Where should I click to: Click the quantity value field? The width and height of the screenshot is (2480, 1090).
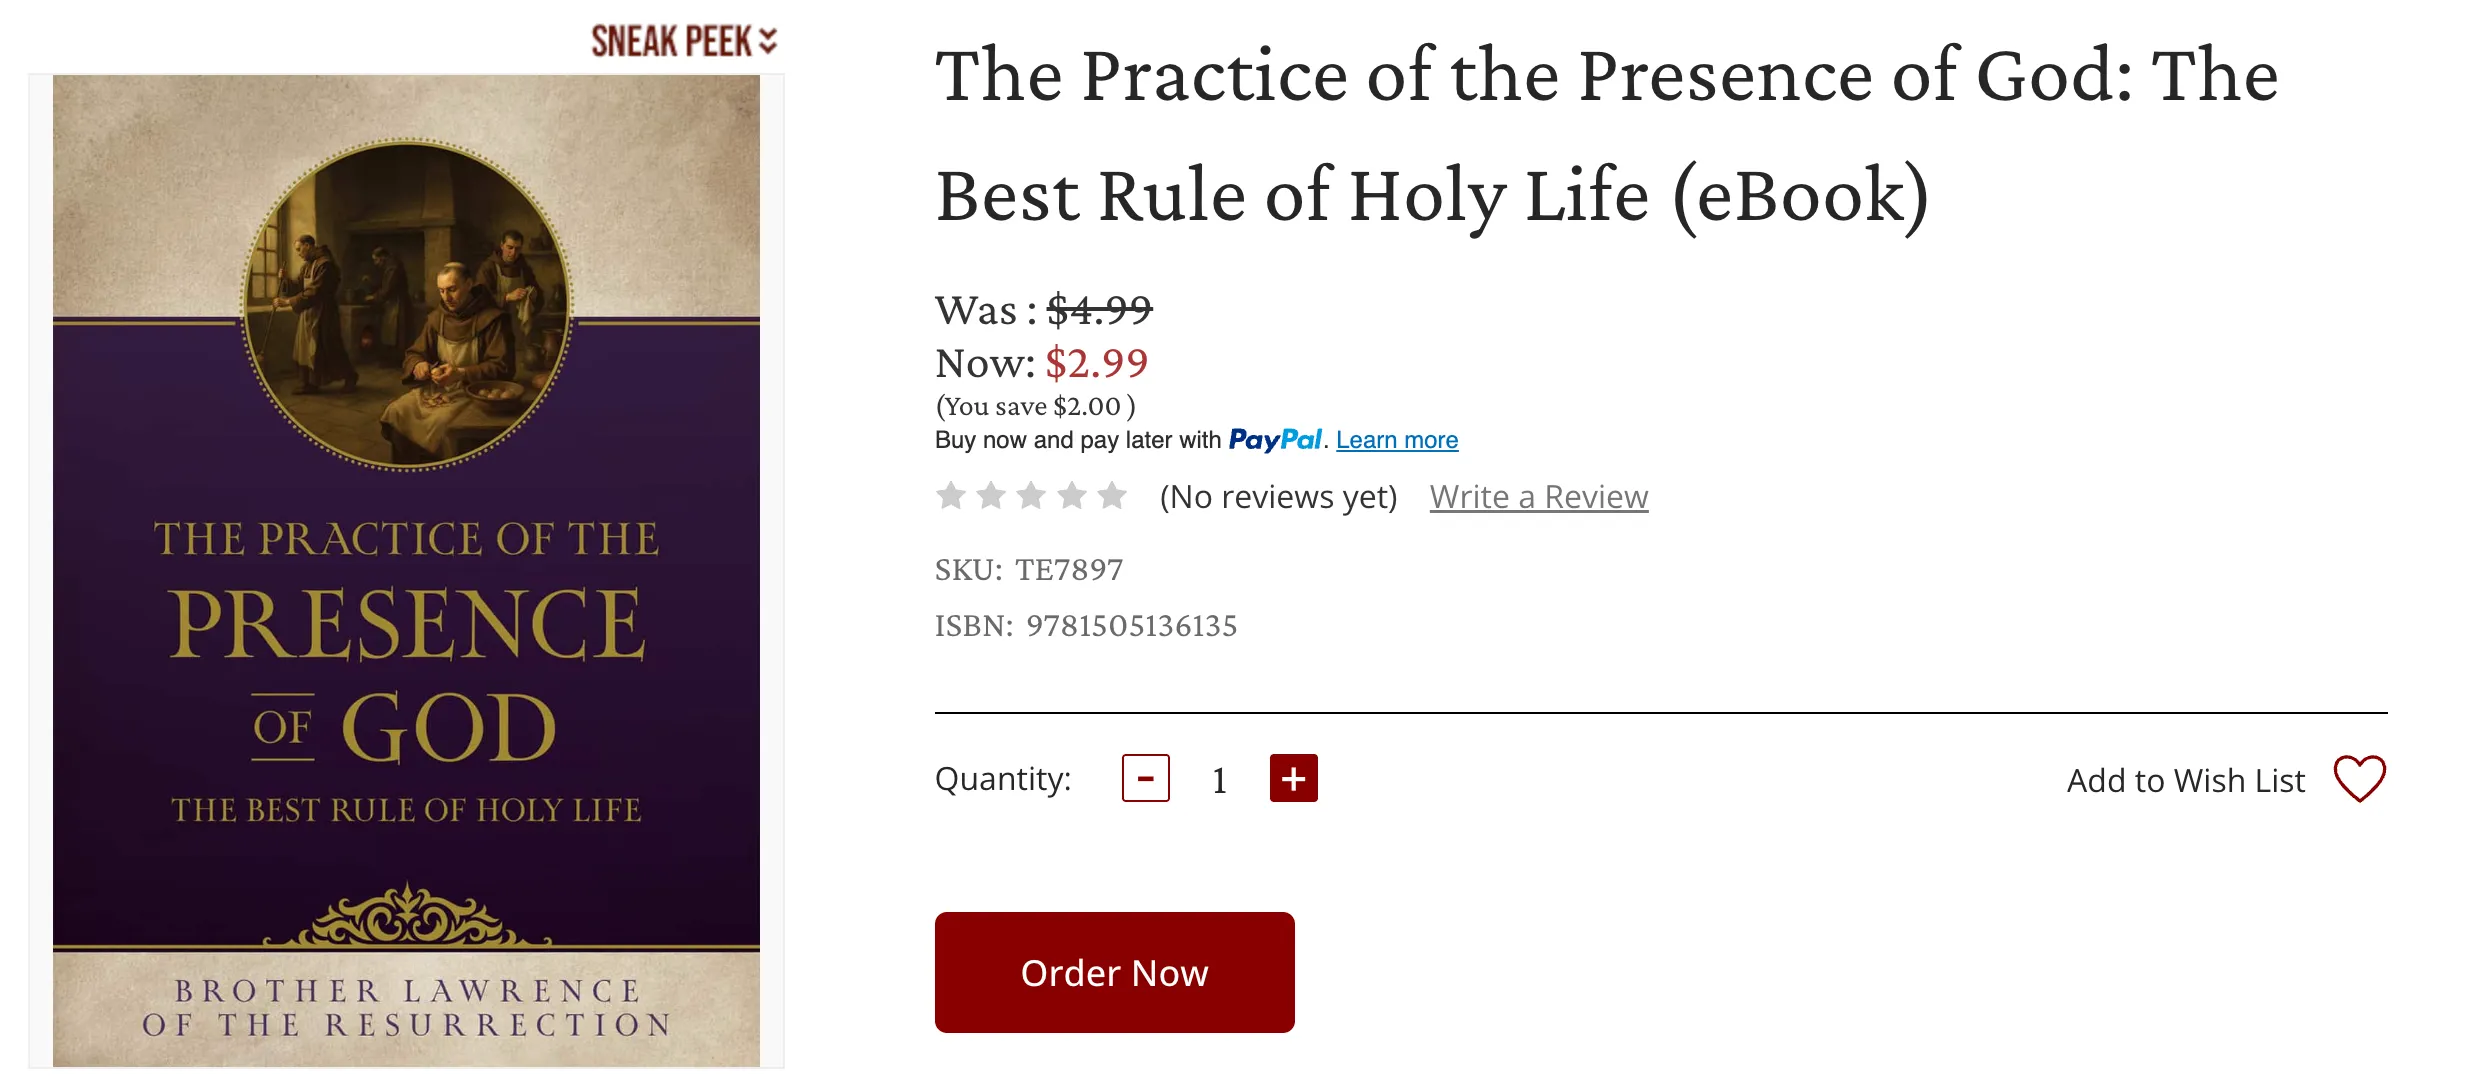(x=1219, y=780)
